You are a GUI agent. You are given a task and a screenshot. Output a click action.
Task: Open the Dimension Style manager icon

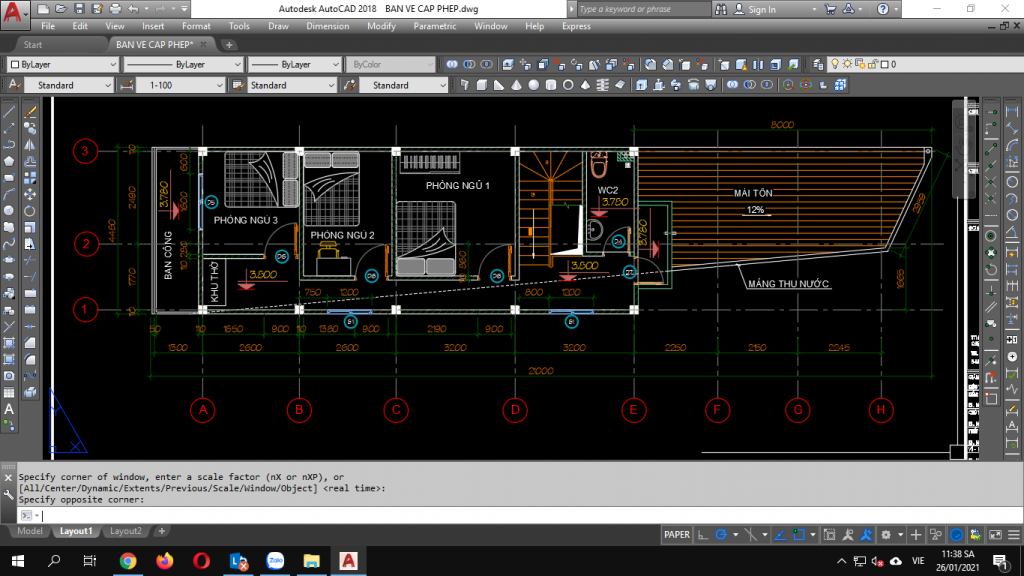[x=127, y=85]
